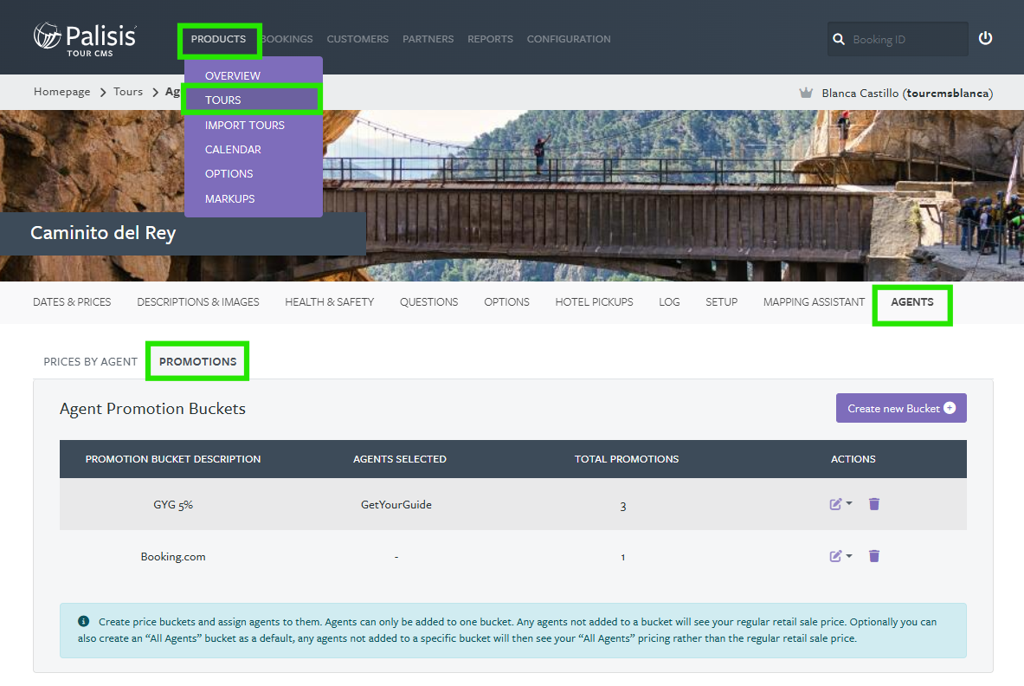Click the power logout icon
The image size is (1024, 686).
(x=985, y=39)
